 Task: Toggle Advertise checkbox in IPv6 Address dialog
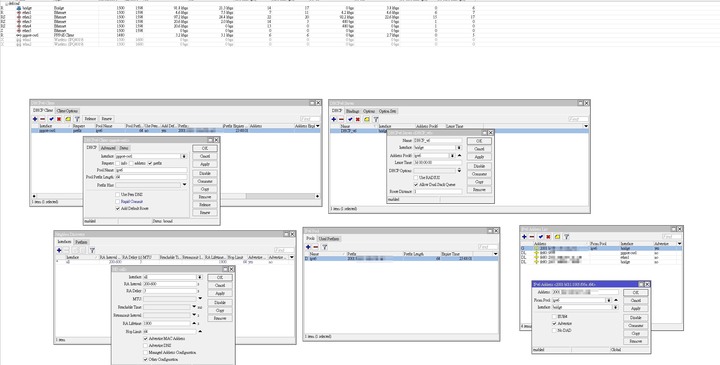click(554, 324)
